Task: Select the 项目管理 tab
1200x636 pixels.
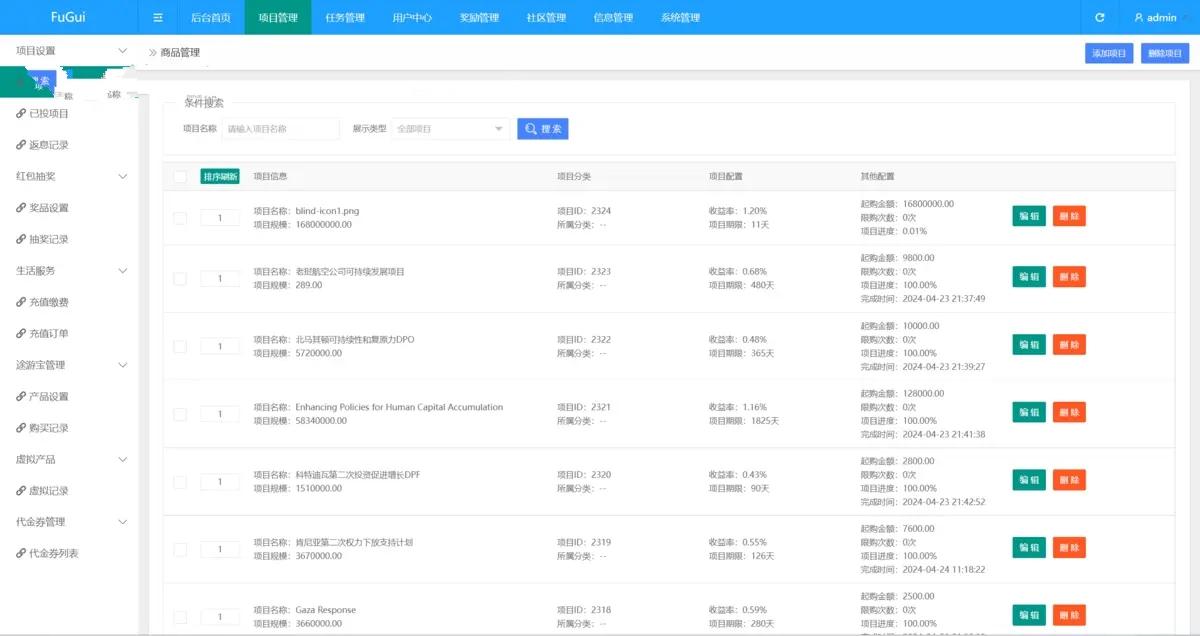Action: [278, 18]
